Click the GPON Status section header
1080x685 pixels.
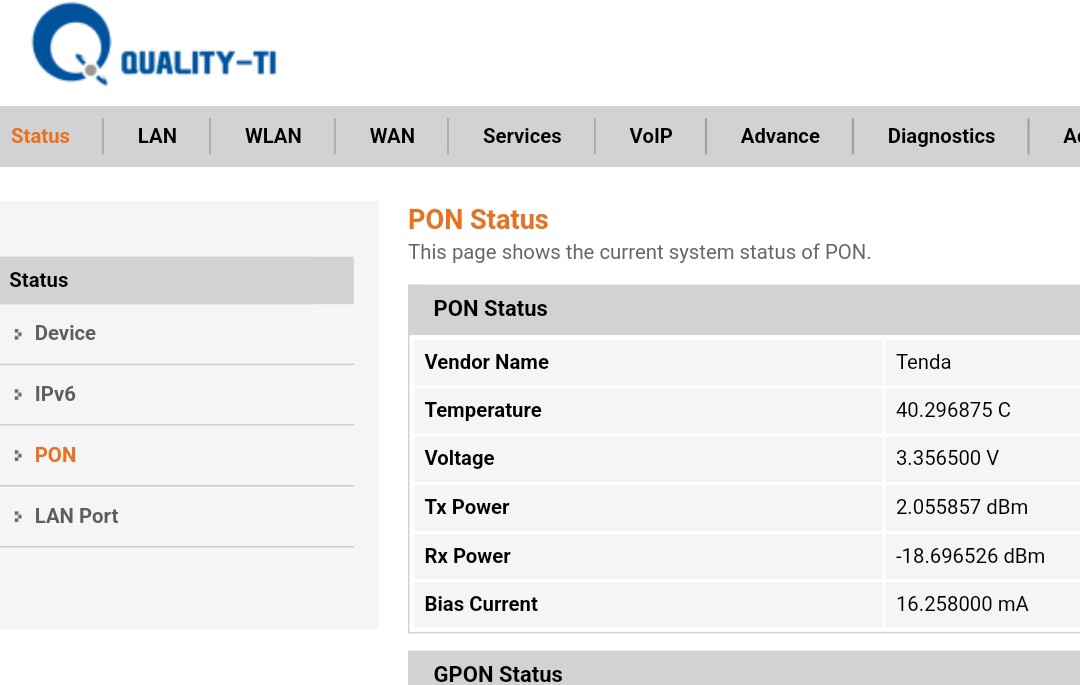tap(498, 673)
